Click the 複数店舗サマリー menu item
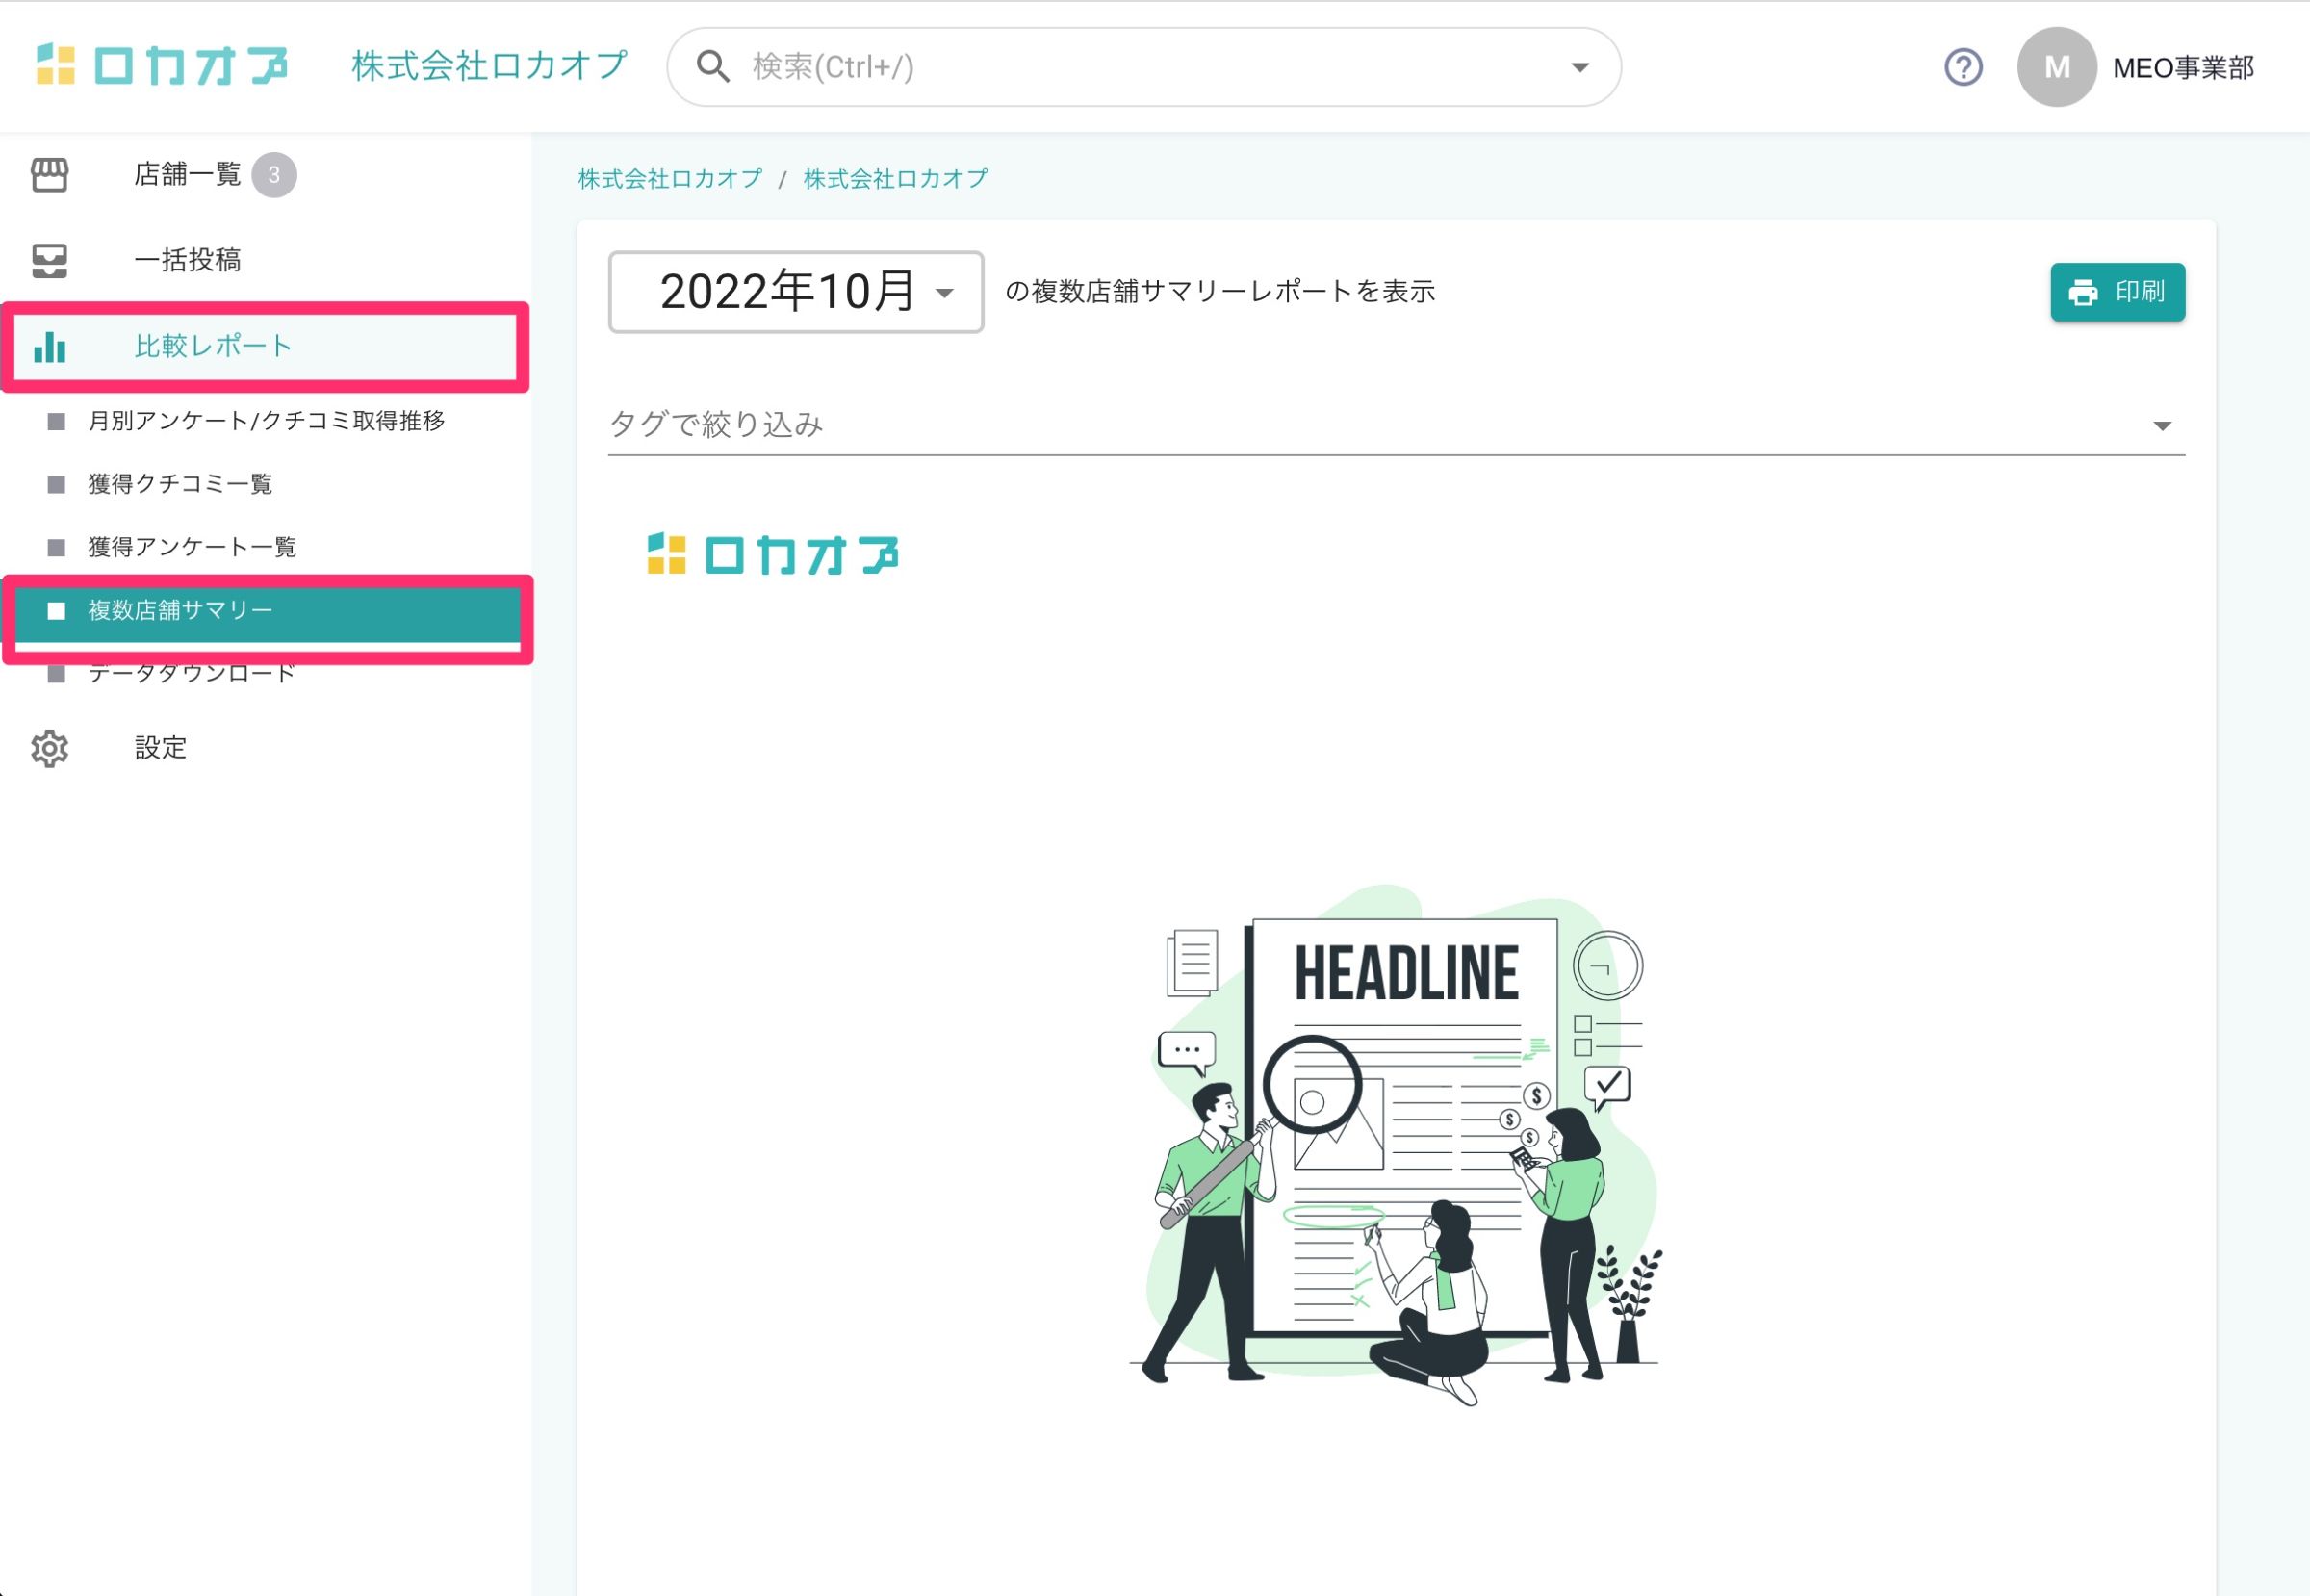2310x1596 pixels. click(x=180, y=610)
